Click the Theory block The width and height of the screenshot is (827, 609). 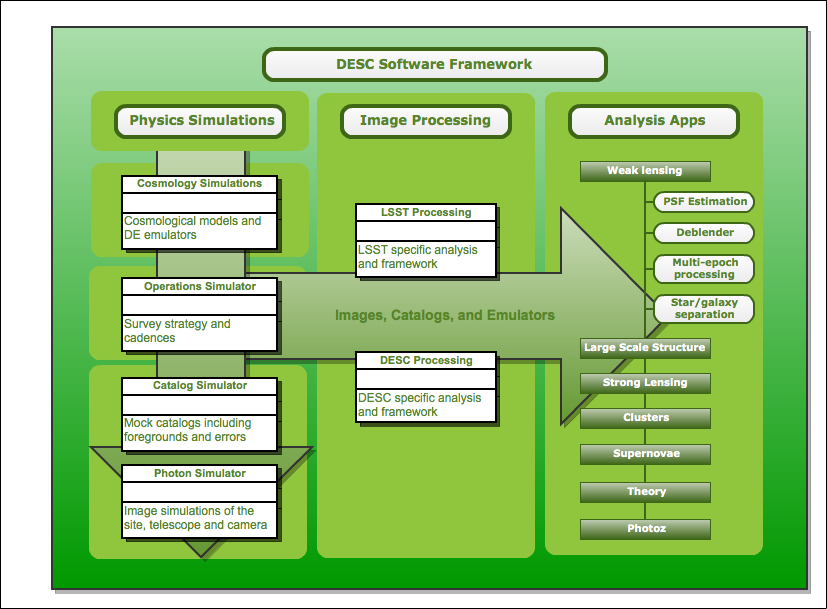pos(645,492)
